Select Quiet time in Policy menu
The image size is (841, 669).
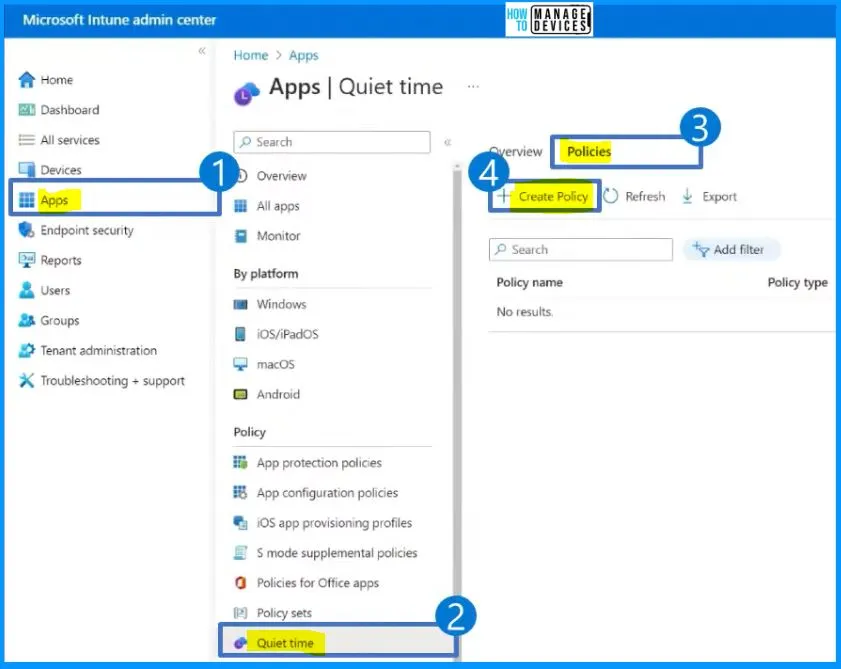pos(285,643)
